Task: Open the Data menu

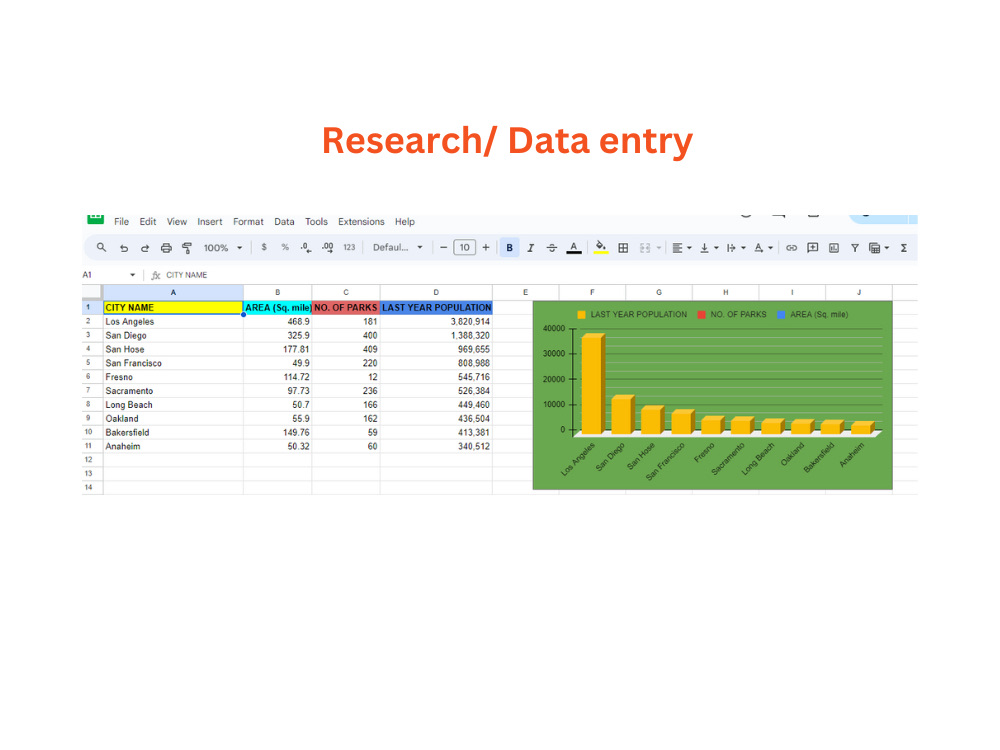Action: coord(284,221)
